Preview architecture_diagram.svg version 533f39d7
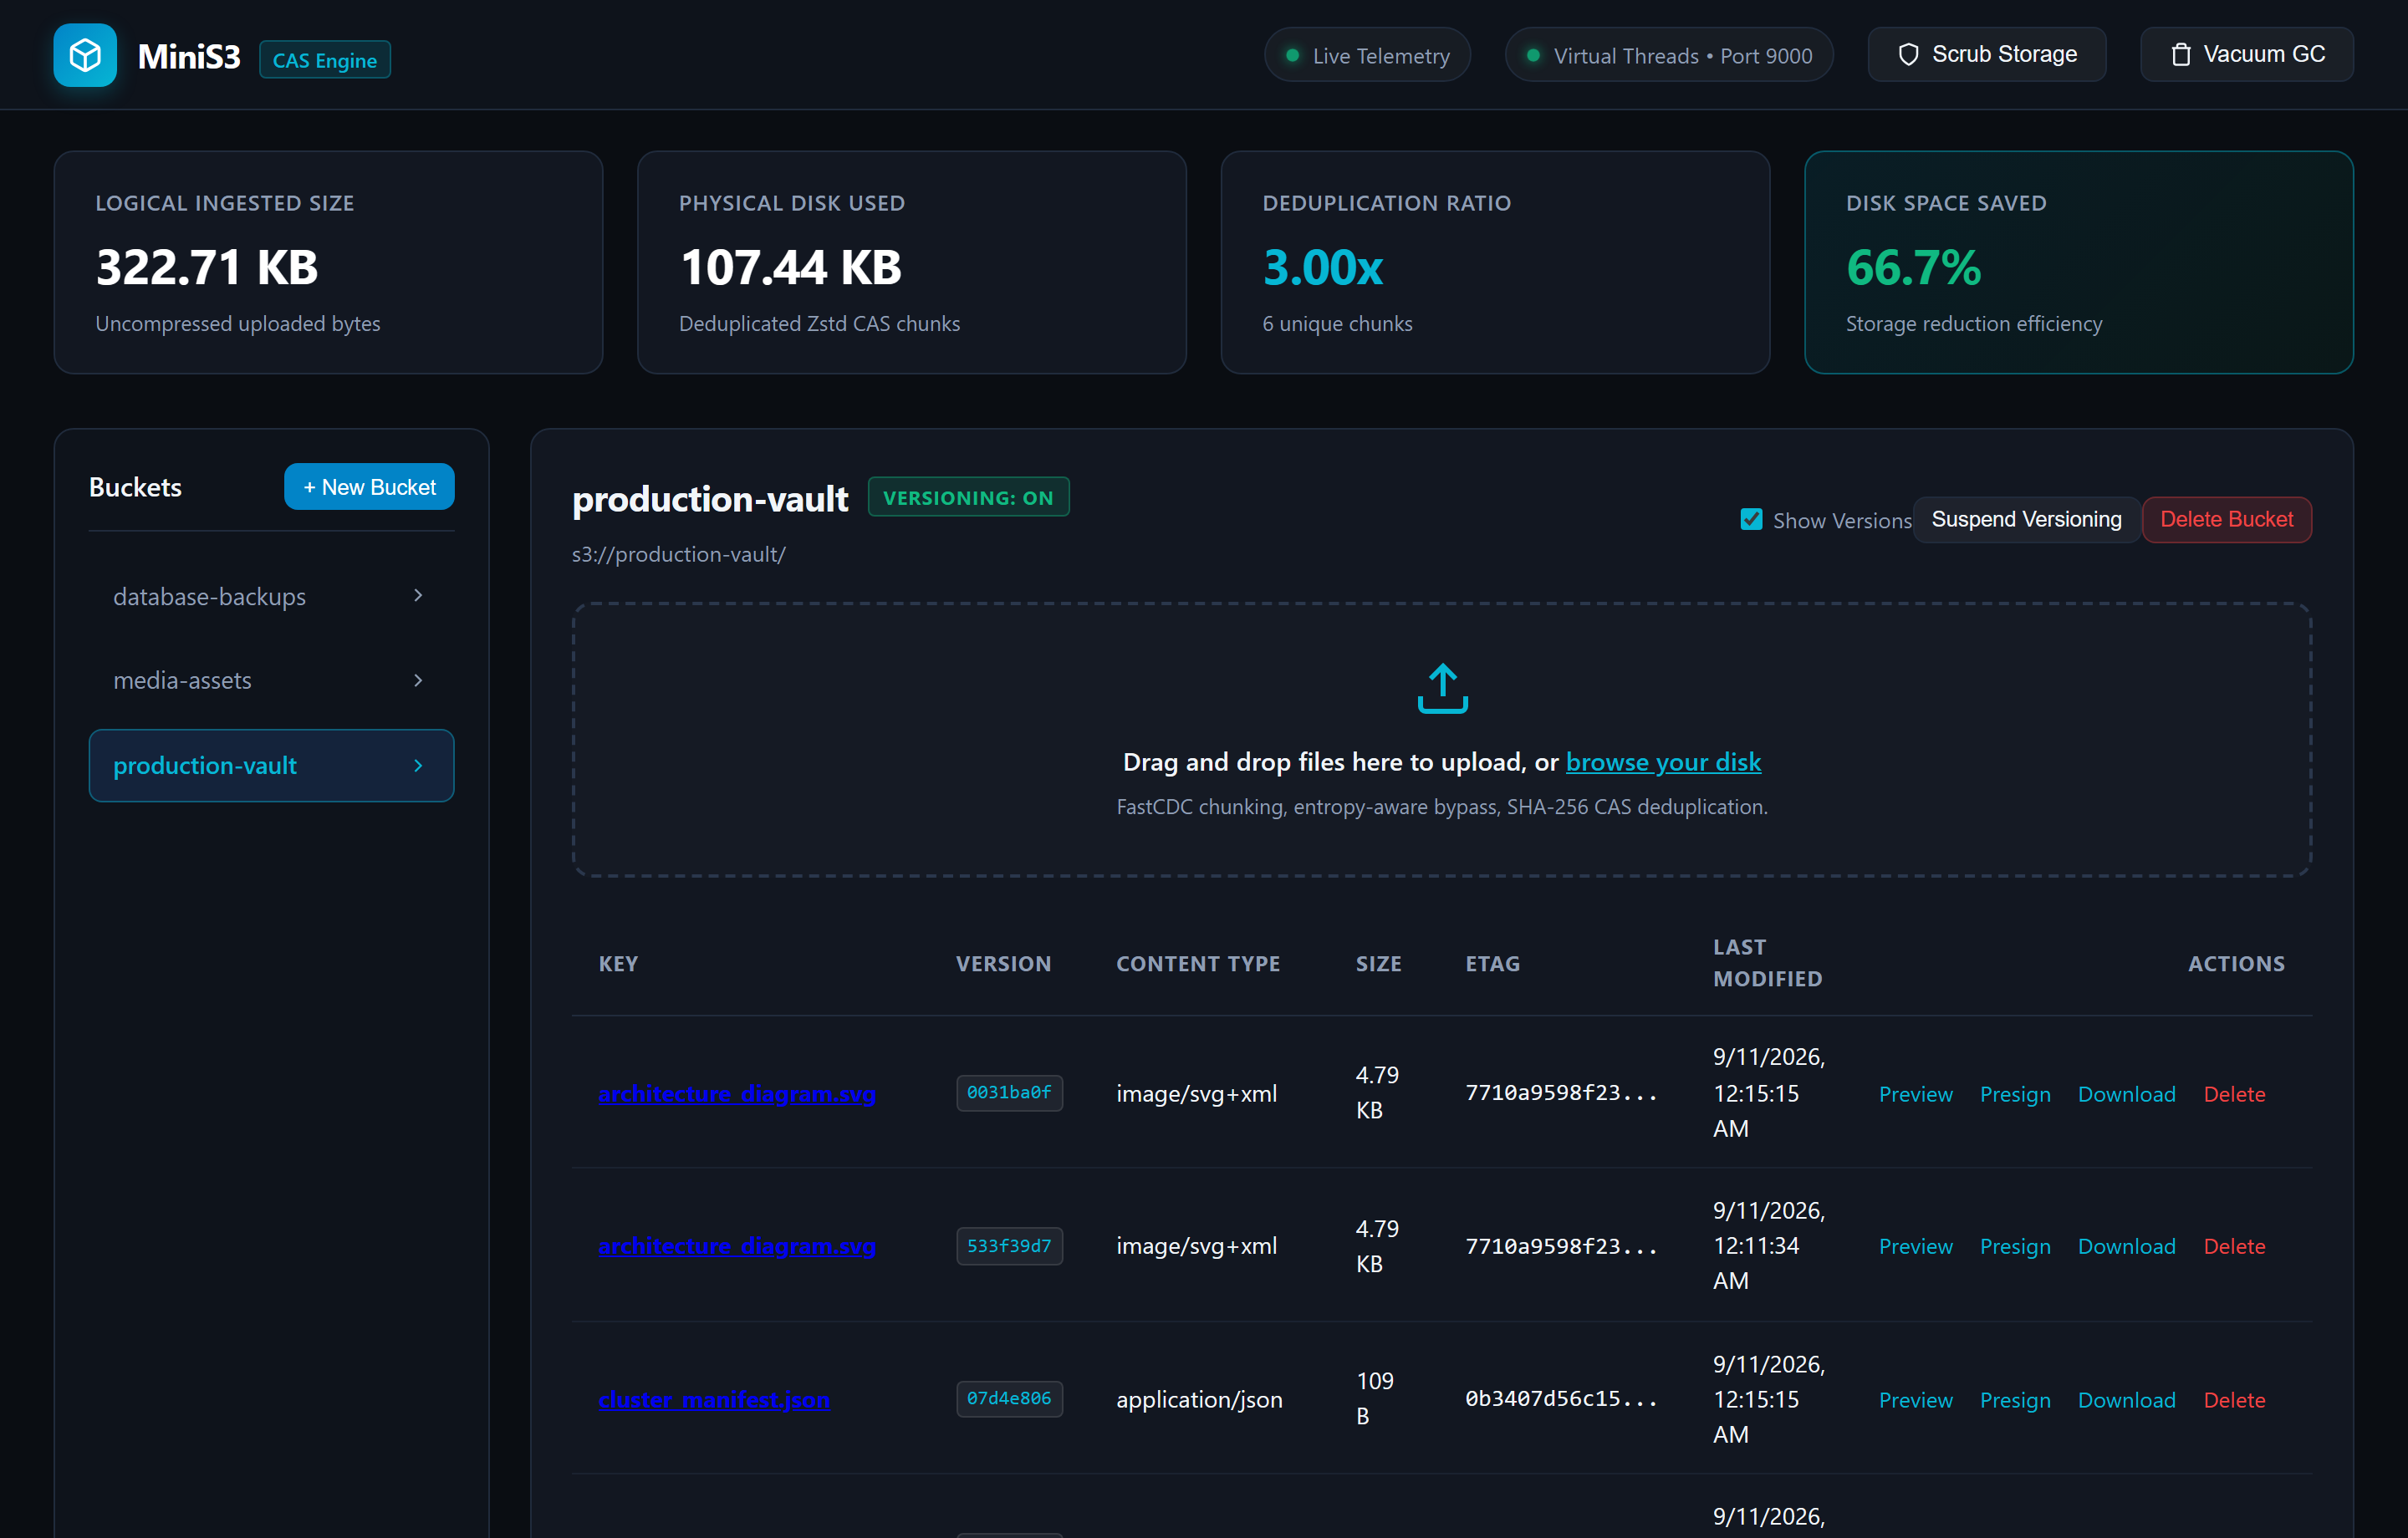The height and width of the screenshot is (1538, 2408). coord(1915,1246)
